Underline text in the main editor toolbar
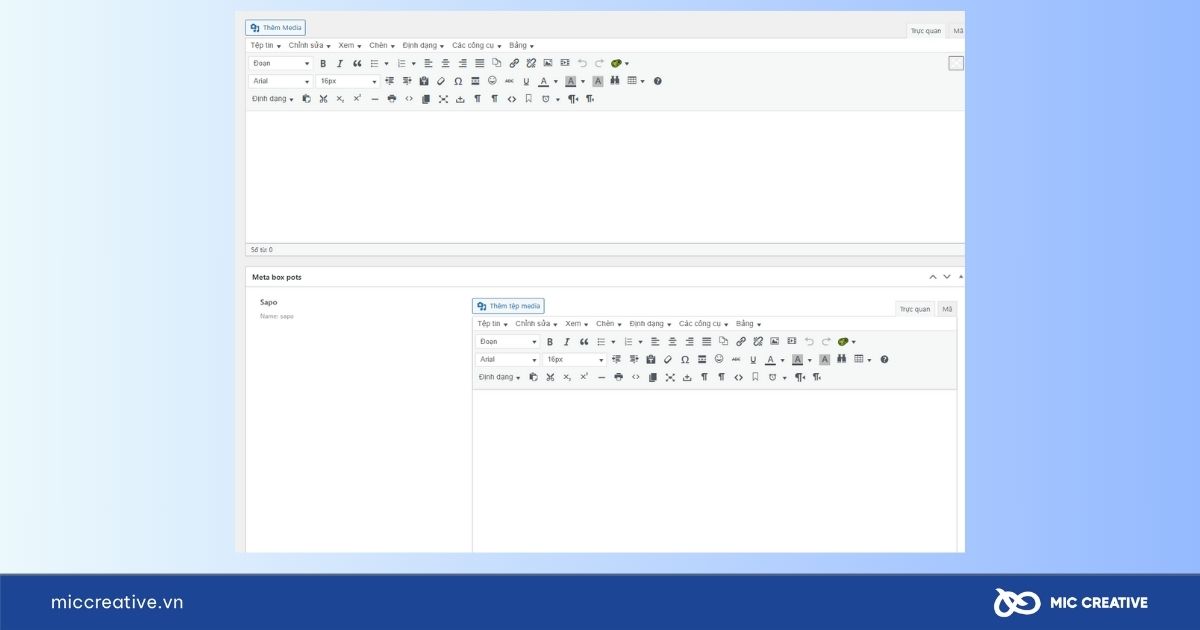The width and height of the screenshot is (1200, 630). (x=526, y=81)
